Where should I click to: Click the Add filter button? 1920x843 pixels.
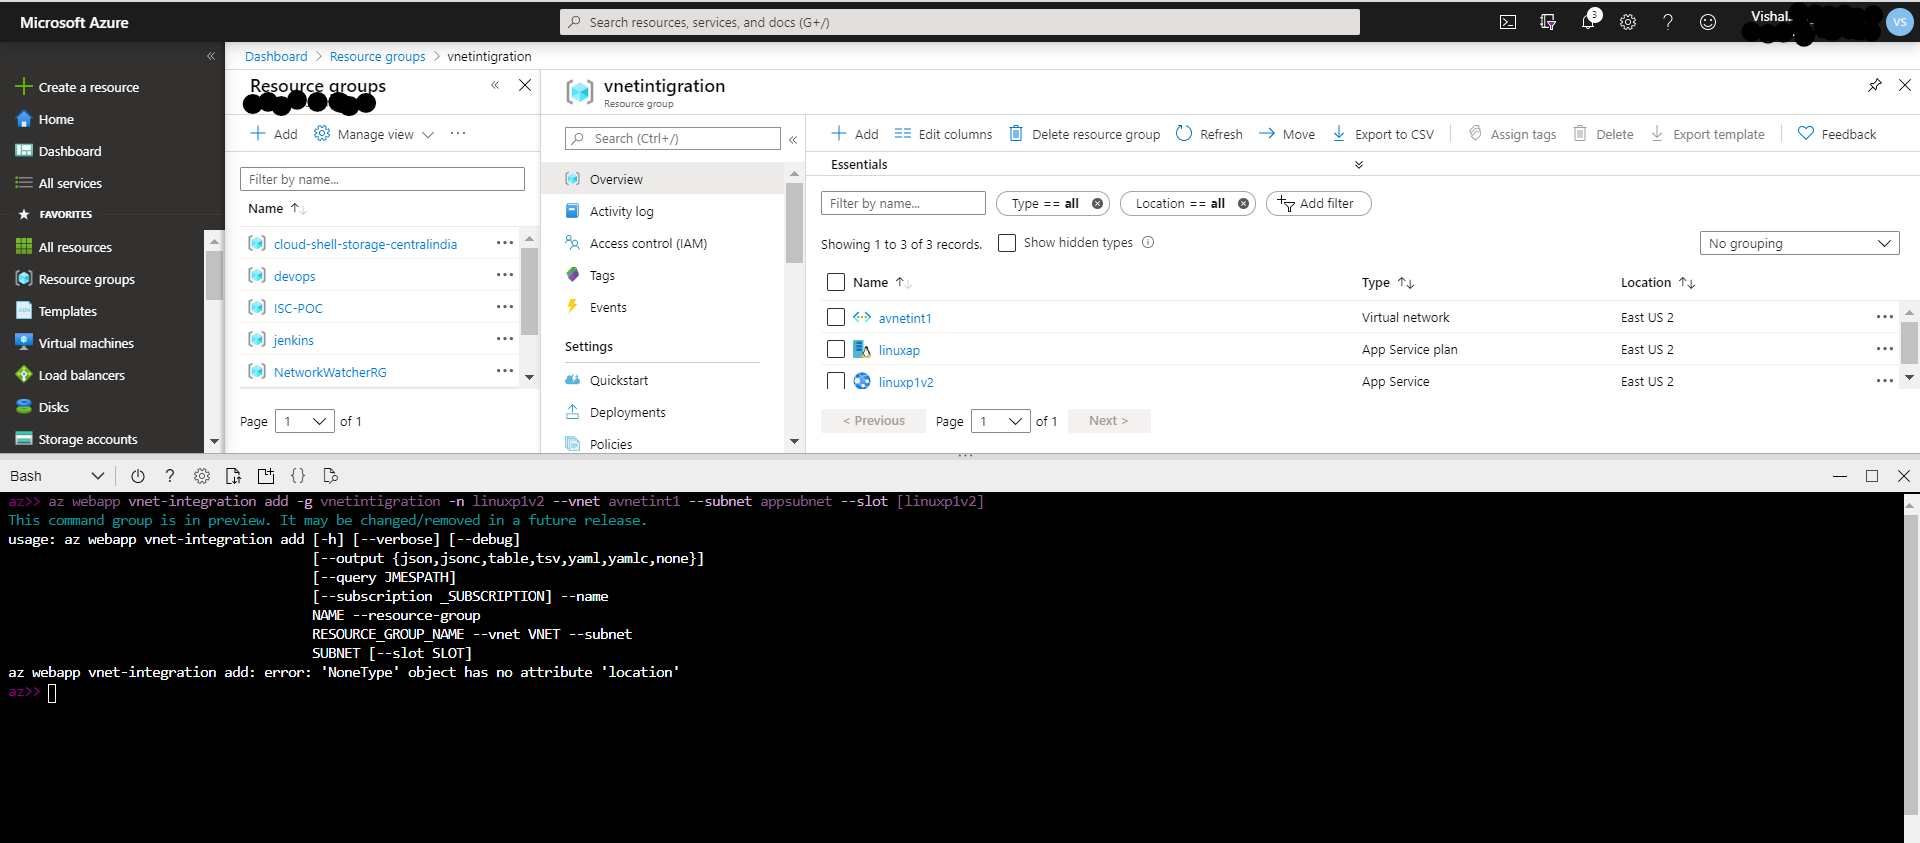1318,203
